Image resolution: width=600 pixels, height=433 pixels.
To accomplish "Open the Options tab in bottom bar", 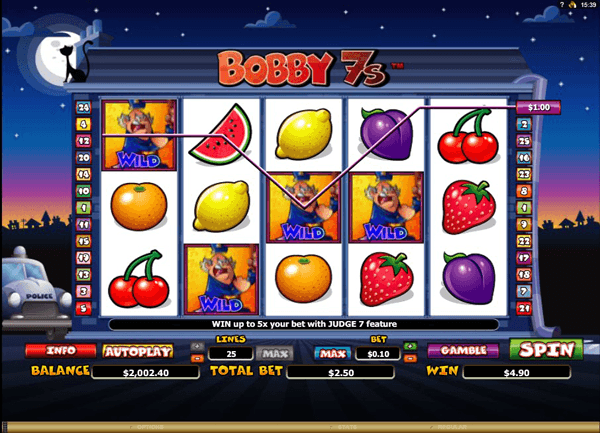I will pyautogui.click(x=150, y=427).
